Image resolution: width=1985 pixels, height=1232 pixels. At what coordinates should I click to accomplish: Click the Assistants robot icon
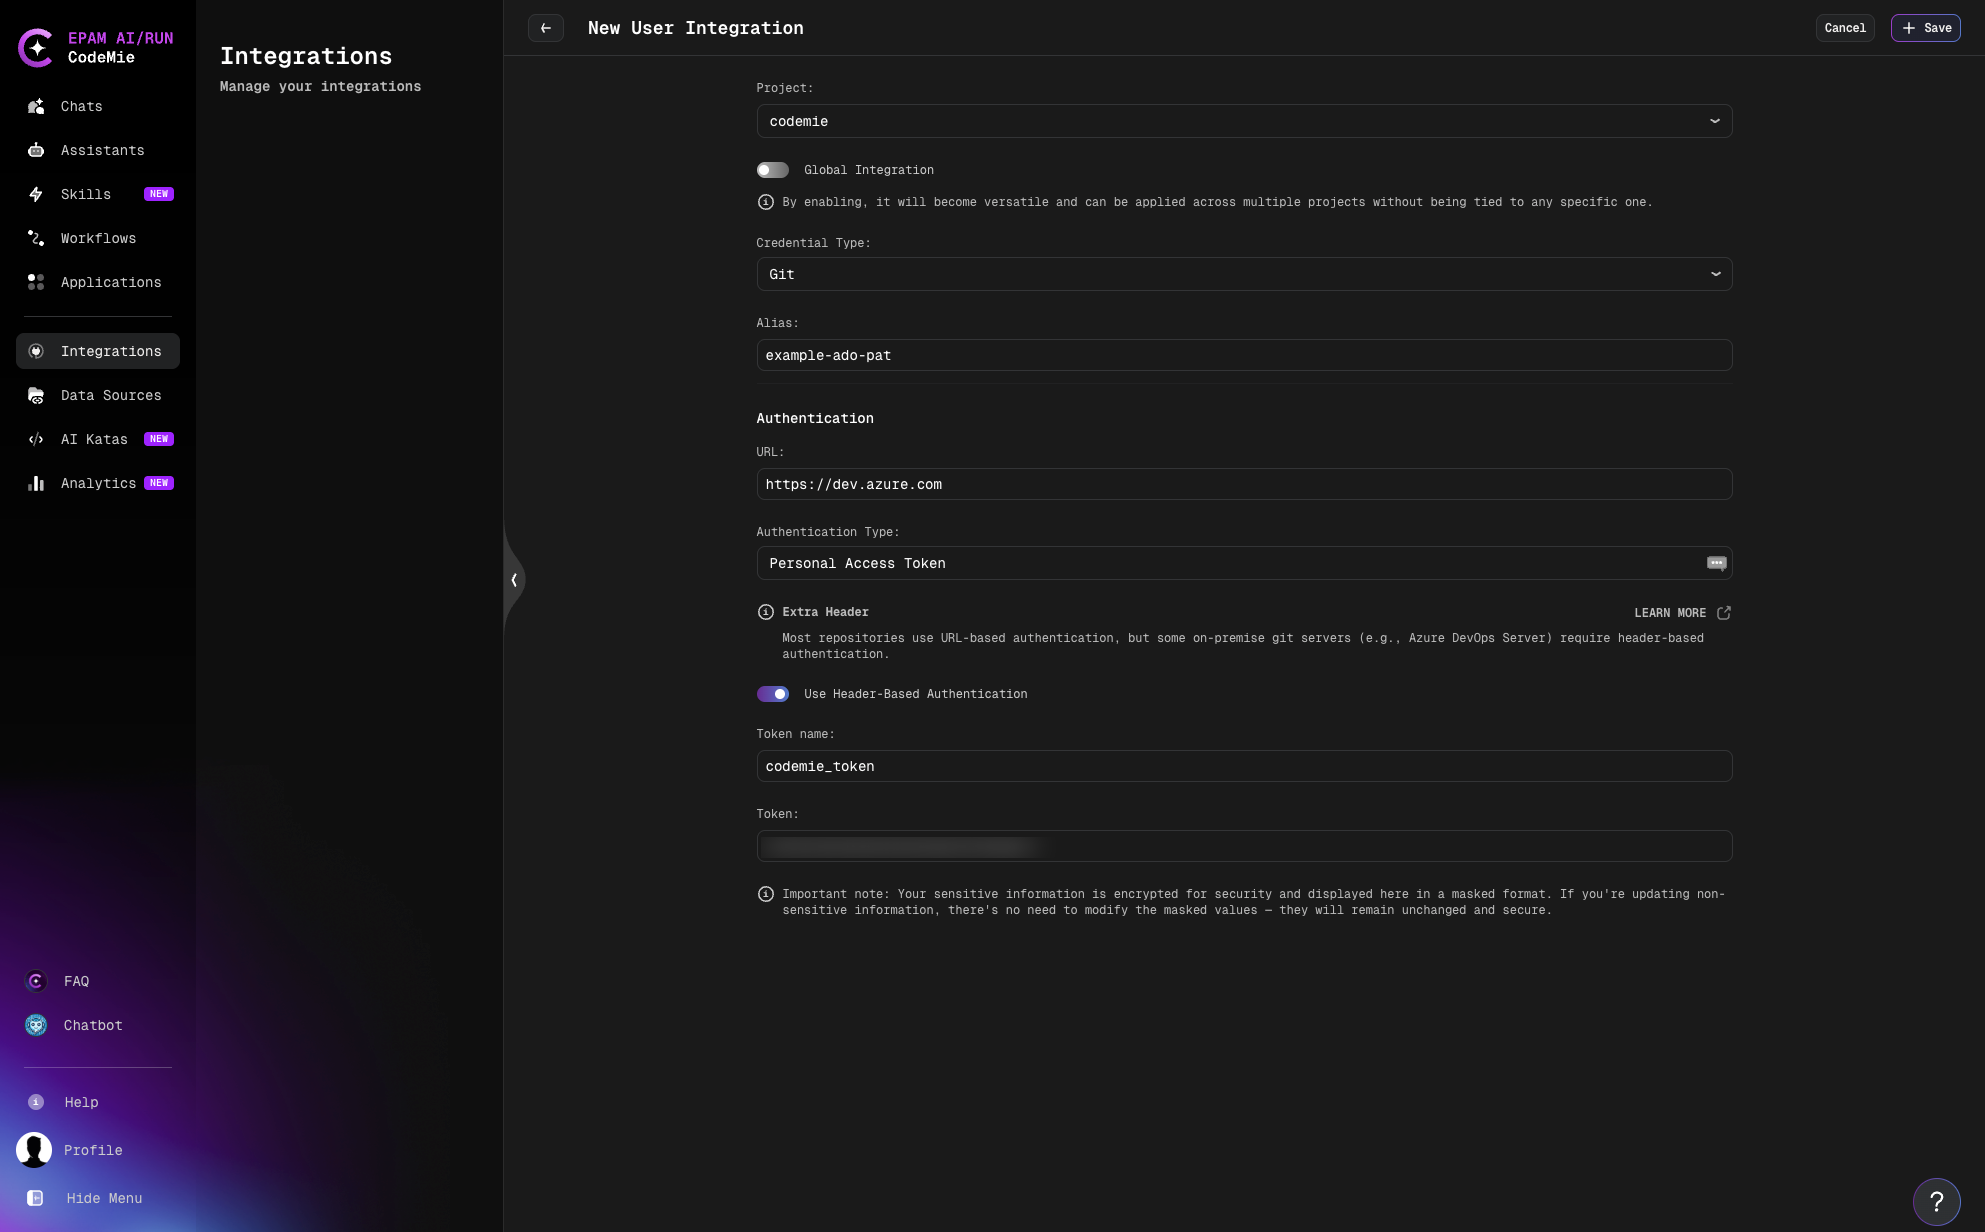36,150
